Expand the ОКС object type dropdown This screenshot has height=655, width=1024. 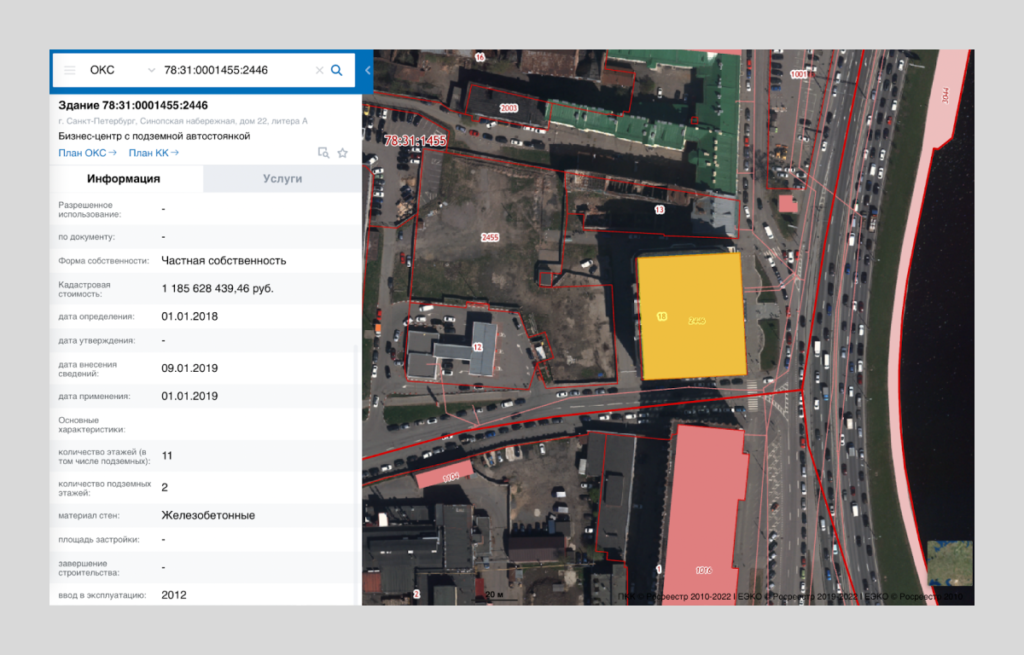pyautogui.click(x=151, y=70)
